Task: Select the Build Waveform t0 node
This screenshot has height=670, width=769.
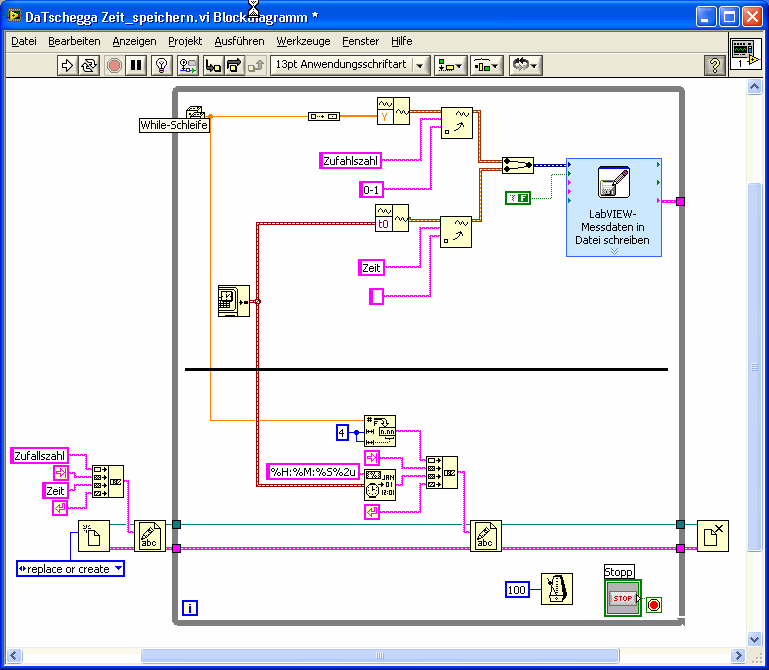Action: 392,218
